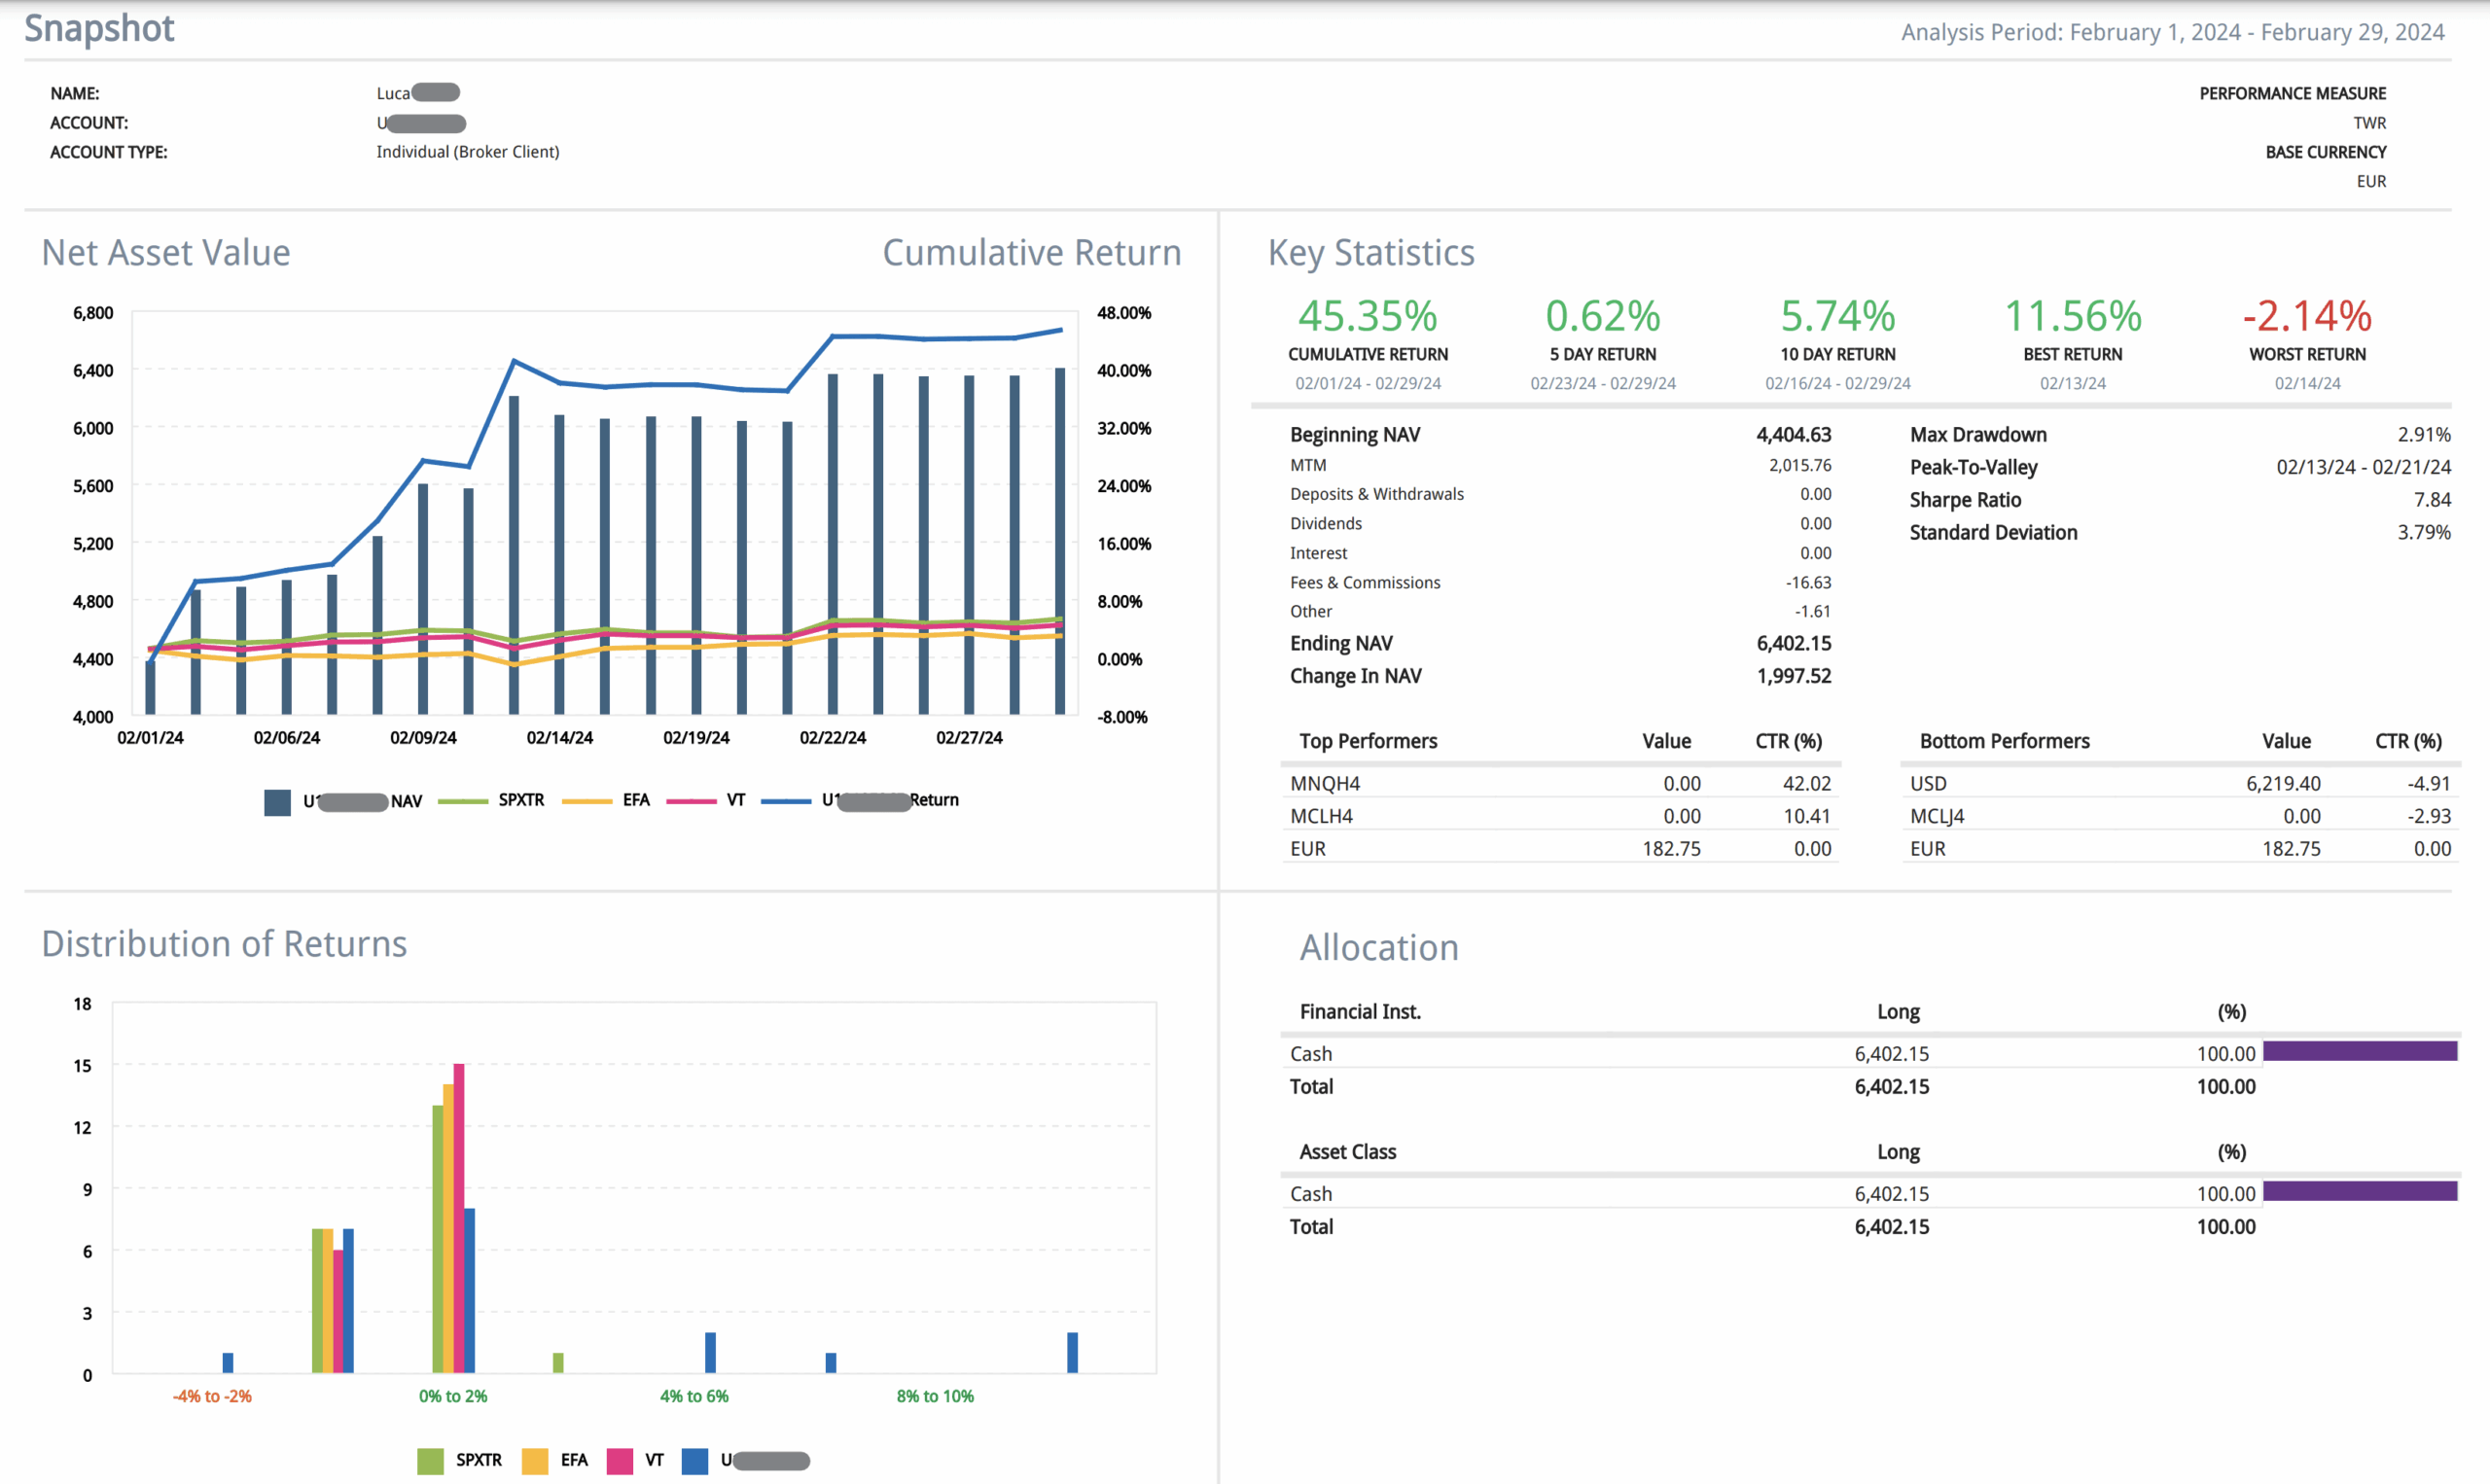Click the tallest pink bar in Distribution chart

click(459, 1216)
